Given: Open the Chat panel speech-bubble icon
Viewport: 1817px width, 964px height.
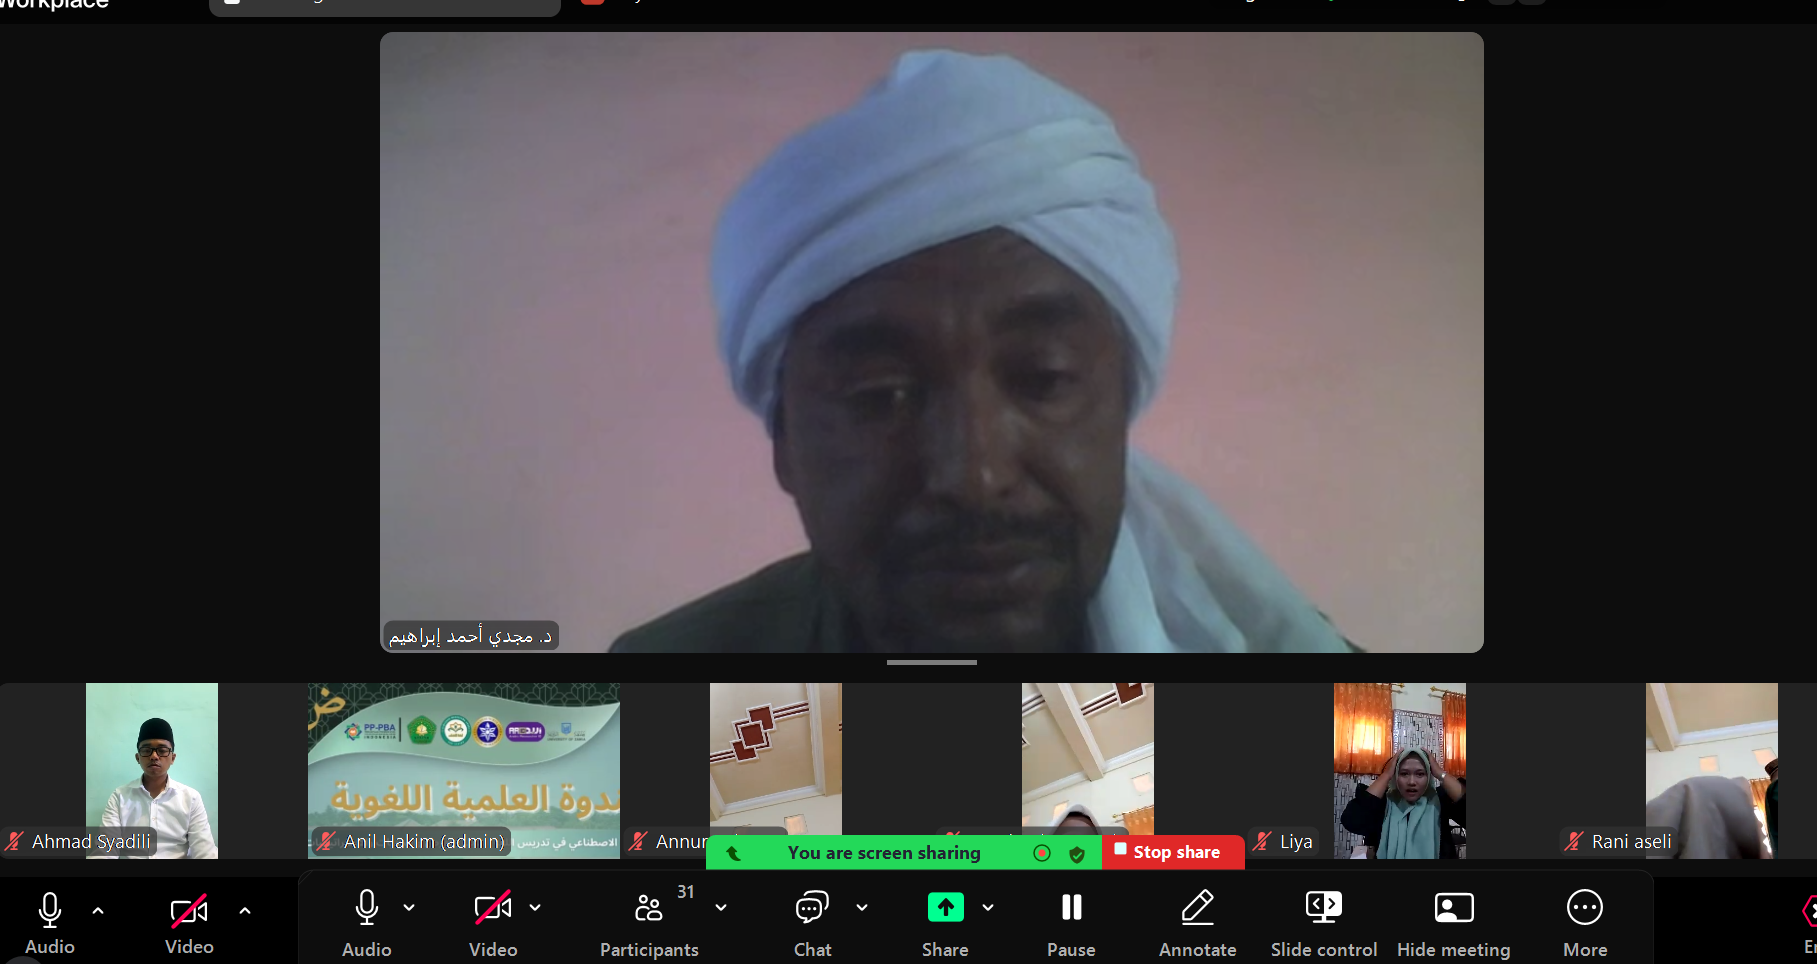Looking at the screenshot, I should pos(811,908).
